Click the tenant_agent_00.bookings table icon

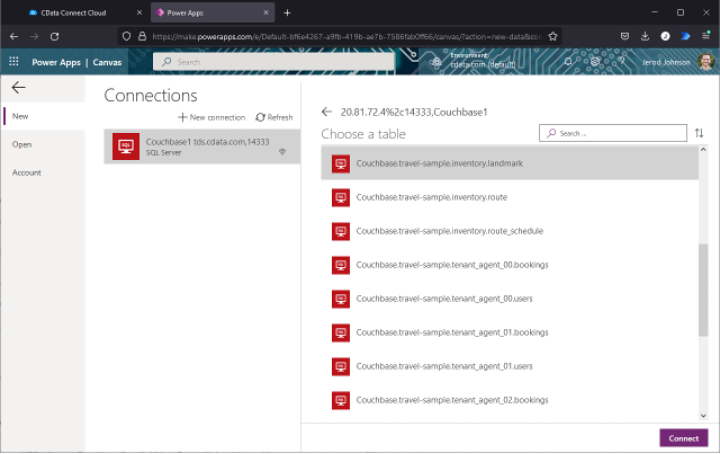[x=341, y=265]
